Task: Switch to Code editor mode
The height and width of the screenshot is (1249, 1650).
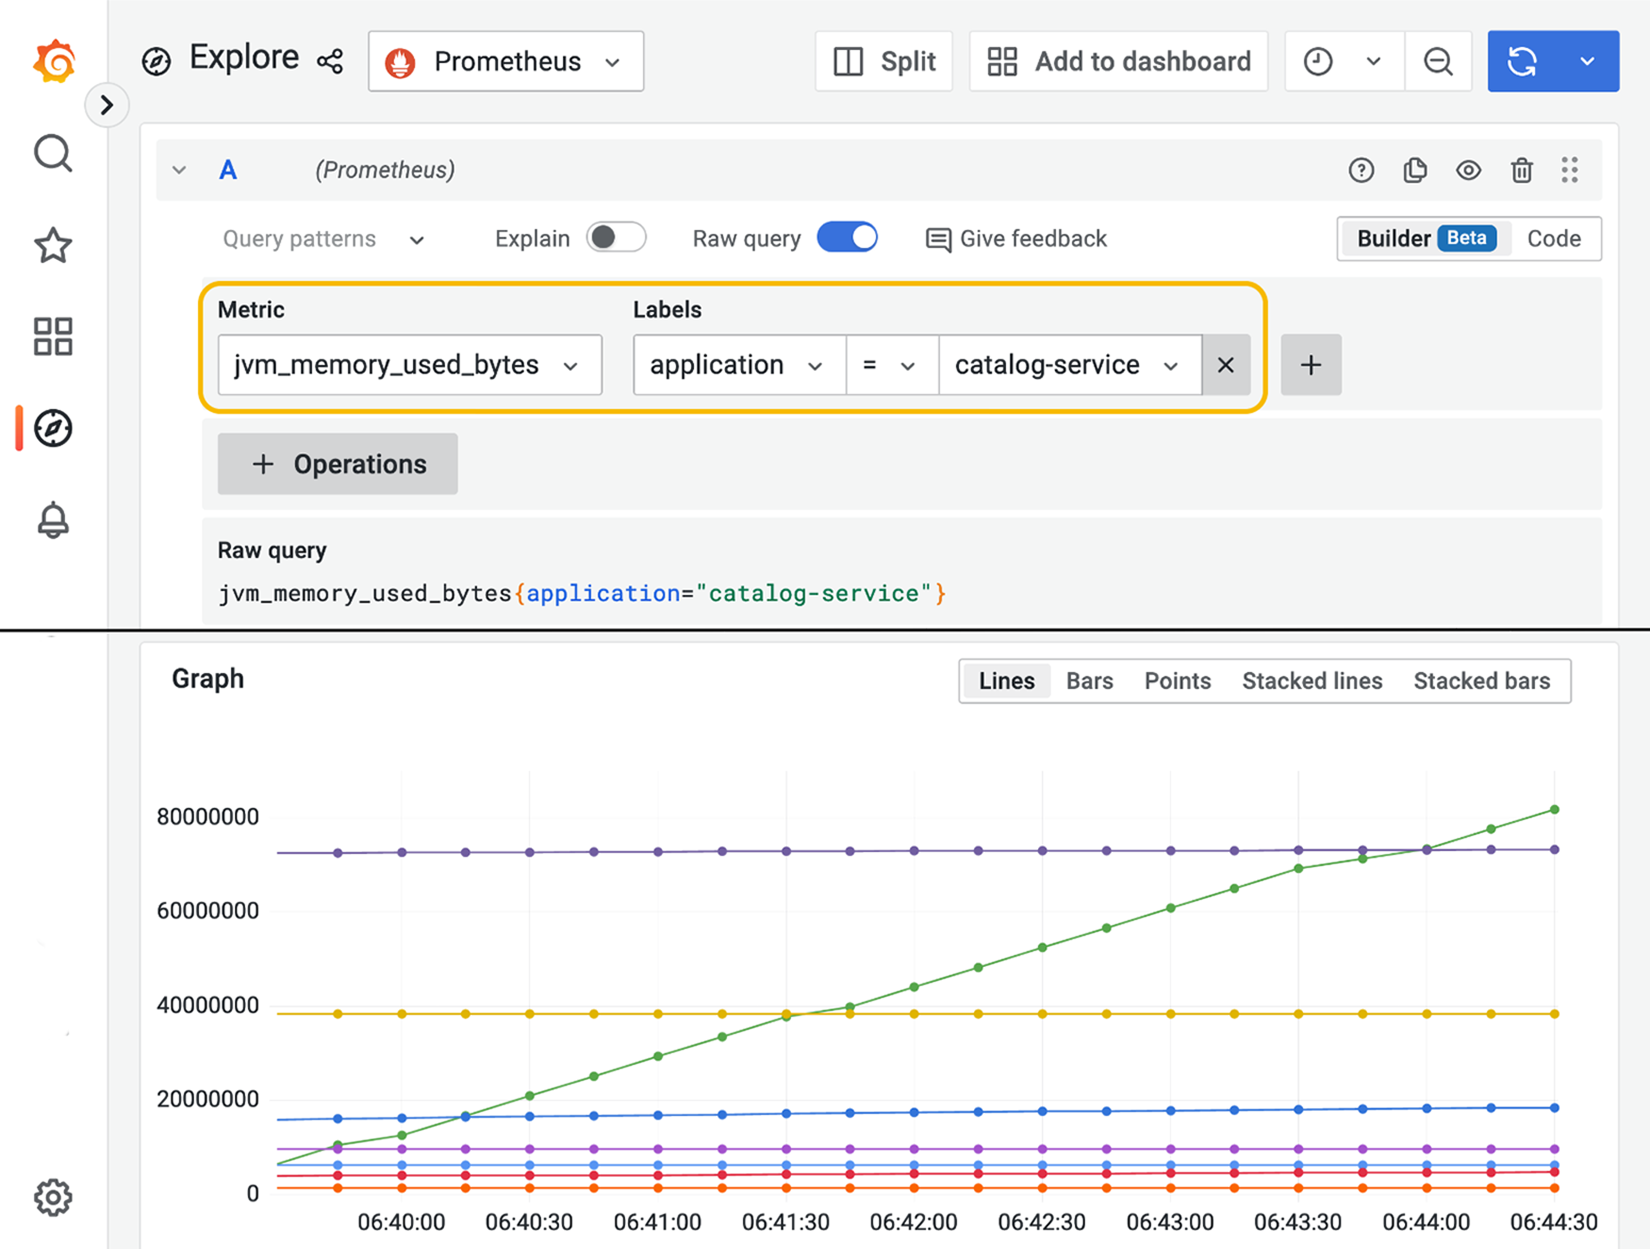Action: (x=1554, y=238)
